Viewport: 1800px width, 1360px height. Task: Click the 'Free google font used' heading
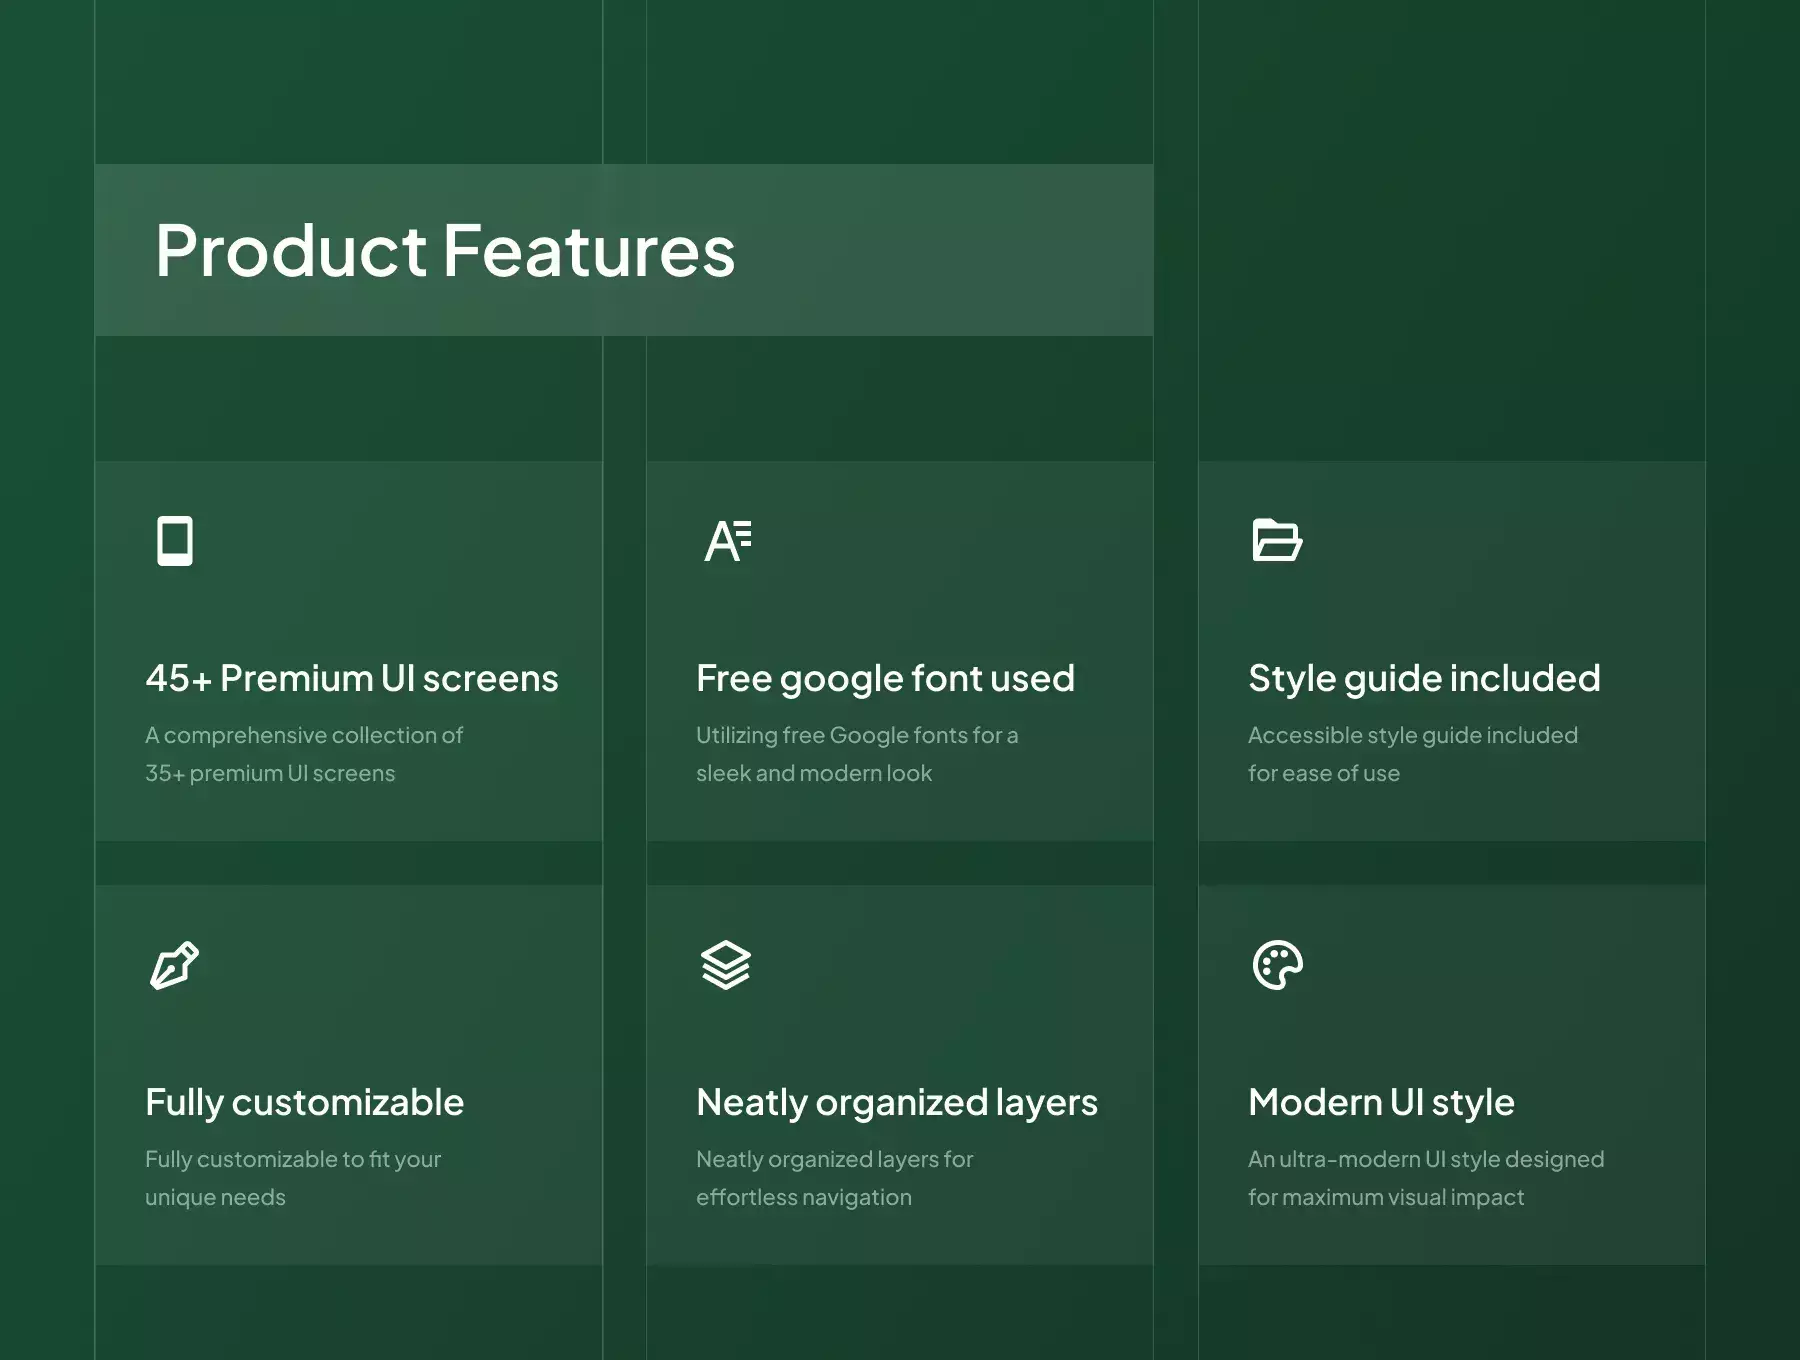click(885, 678)
